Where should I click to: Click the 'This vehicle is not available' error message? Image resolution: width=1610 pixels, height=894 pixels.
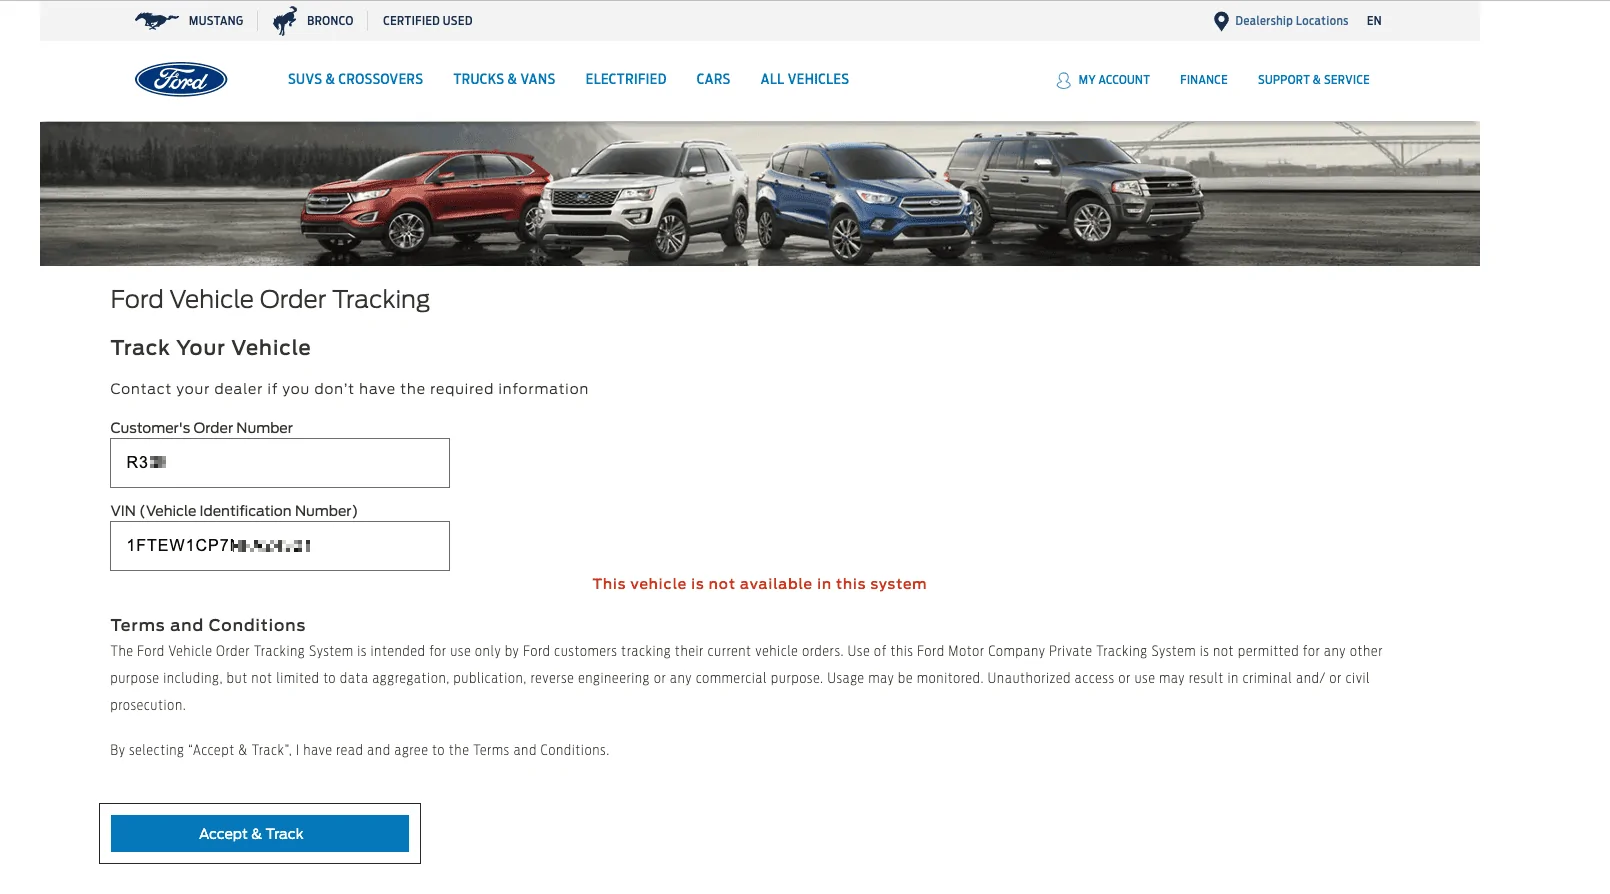click(759, 584)
